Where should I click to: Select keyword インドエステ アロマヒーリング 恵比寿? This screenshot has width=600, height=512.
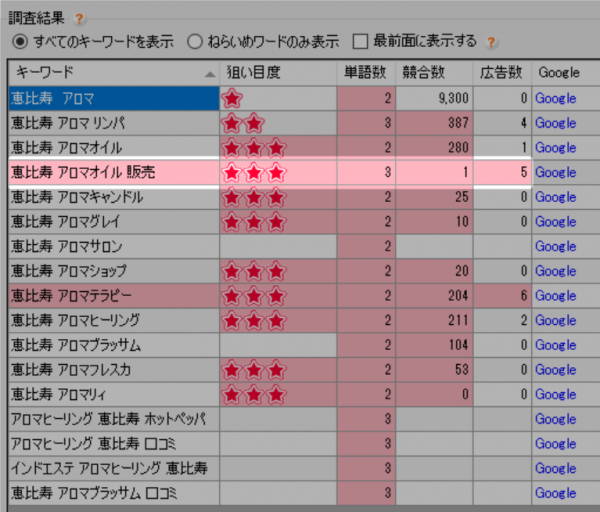112,468
